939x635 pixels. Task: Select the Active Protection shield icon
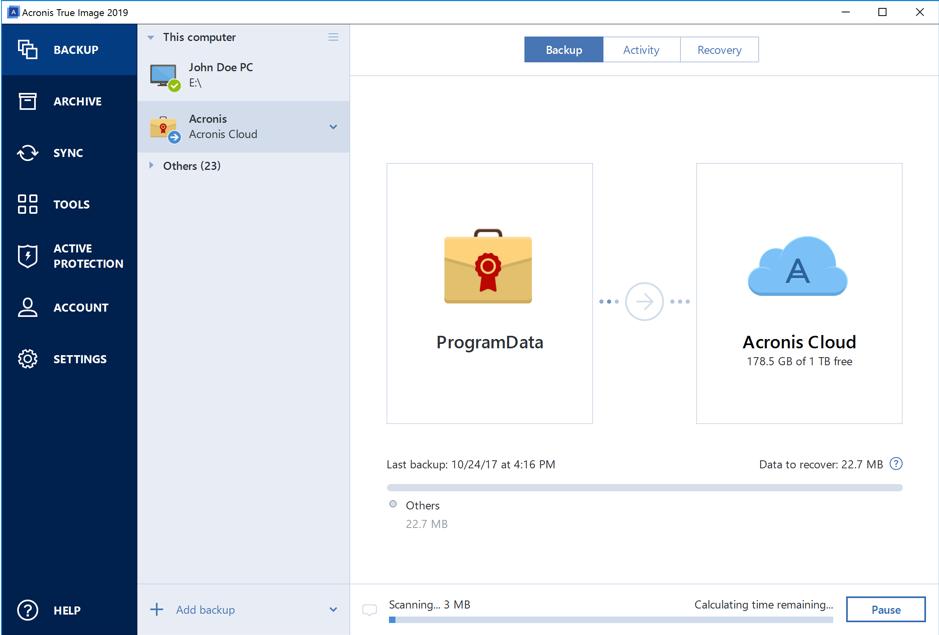pos(28,256)
